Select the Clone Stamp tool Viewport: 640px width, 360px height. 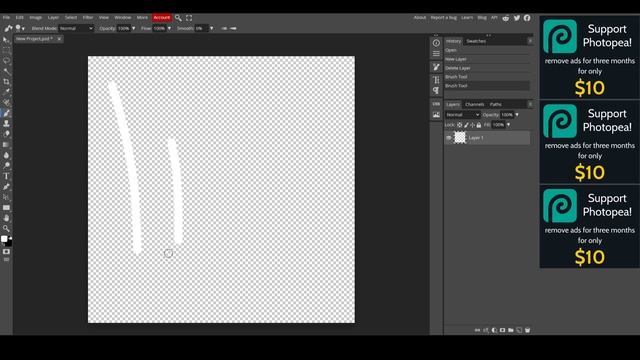point(6,124)
